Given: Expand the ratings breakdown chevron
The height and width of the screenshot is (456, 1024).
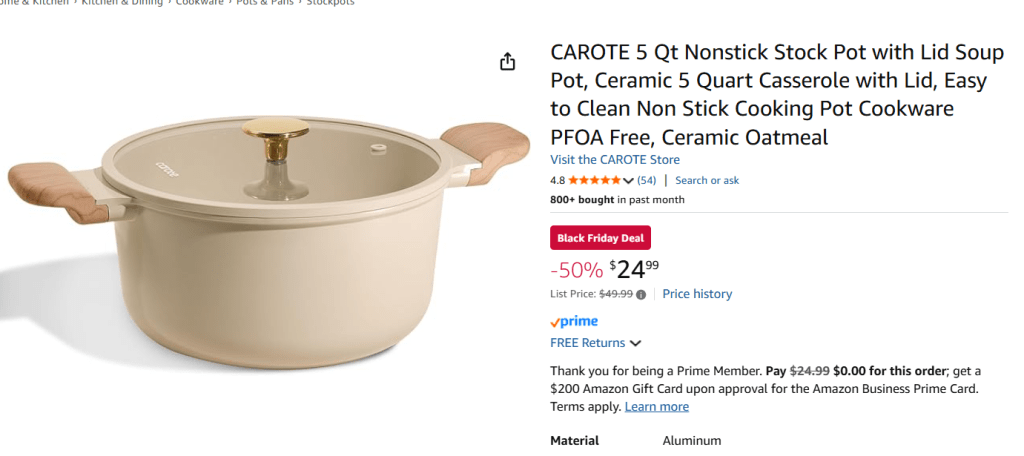Looking at the screenshot, I should 629,181.
